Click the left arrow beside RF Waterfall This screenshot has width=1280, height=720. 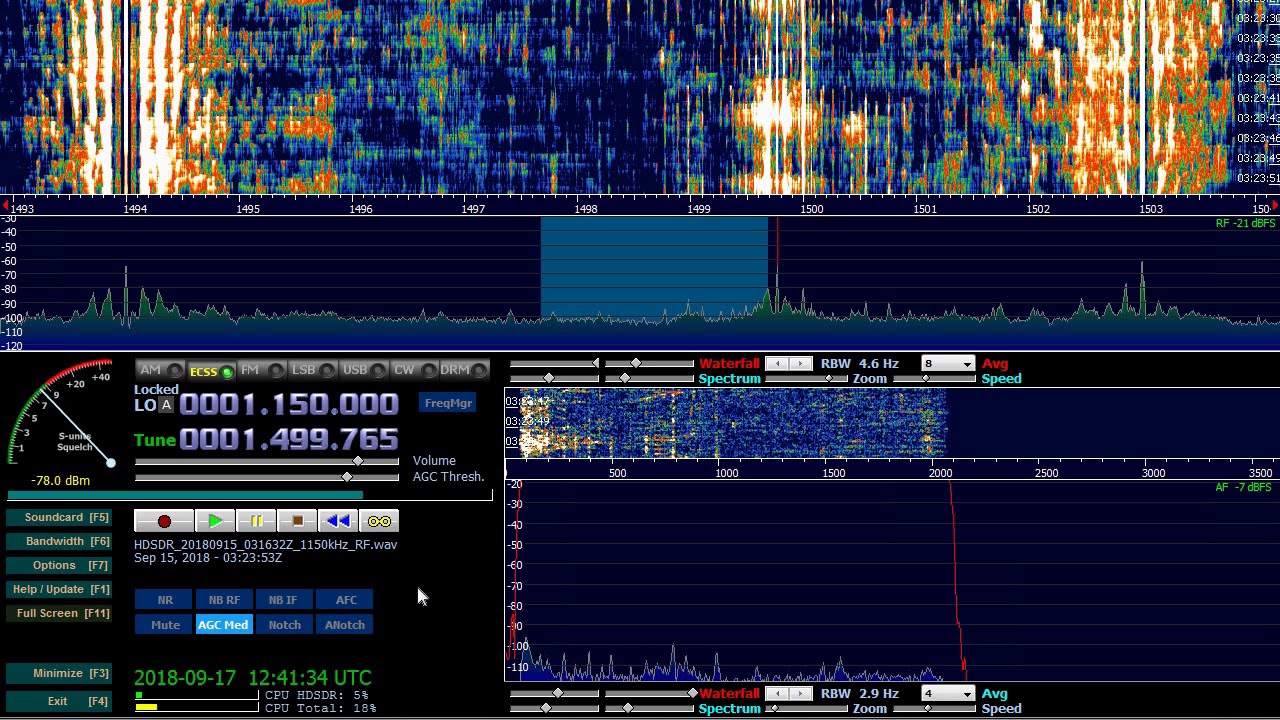point(778,364)
